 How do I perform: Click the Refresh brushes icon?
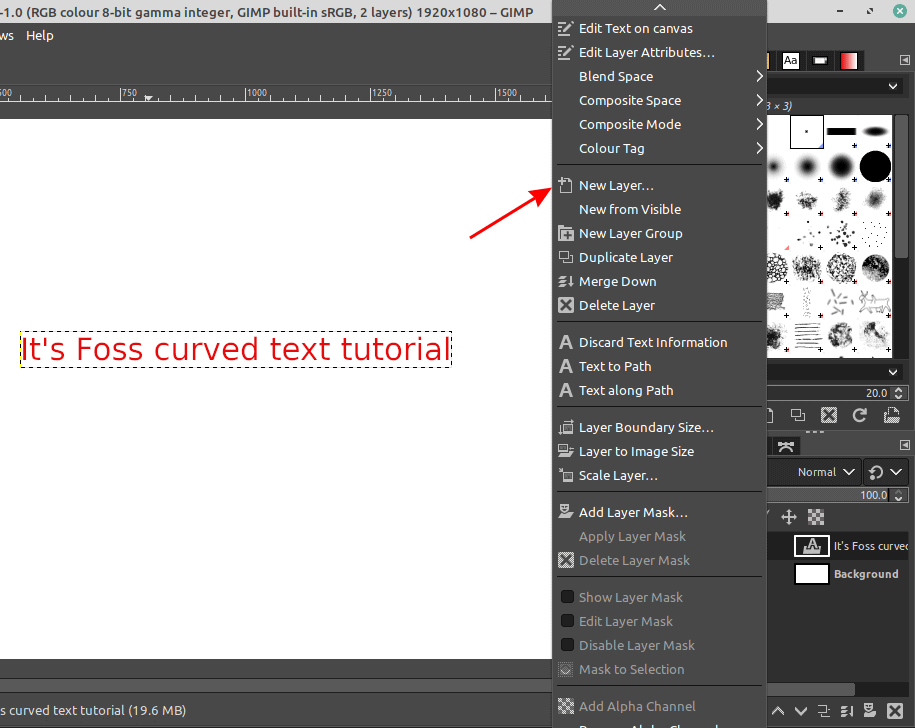[859, 415]
